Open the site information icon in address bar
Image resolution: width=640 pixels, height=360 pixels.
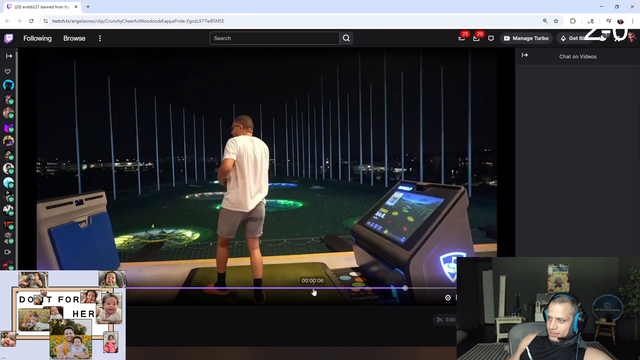click(45, 21)
